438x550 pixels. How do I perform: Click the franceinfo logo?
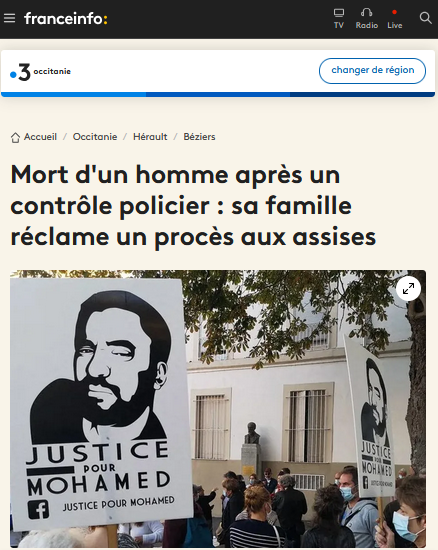(66, 19)
